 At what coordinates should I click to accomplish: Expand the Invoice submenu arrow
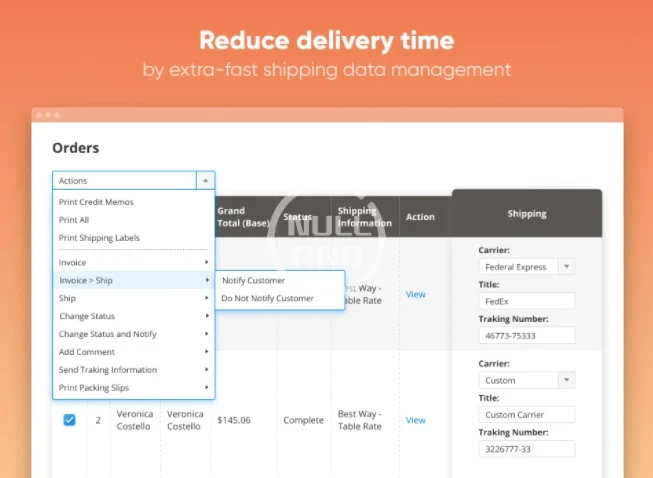(207, 262)
